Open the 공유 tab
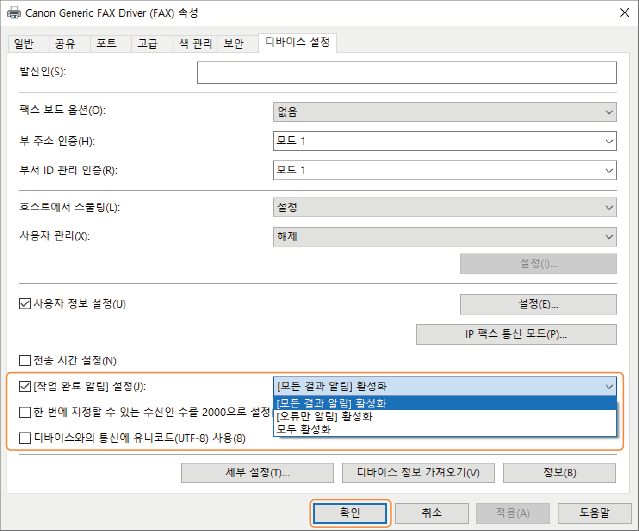639x531 pixels. 65,44
